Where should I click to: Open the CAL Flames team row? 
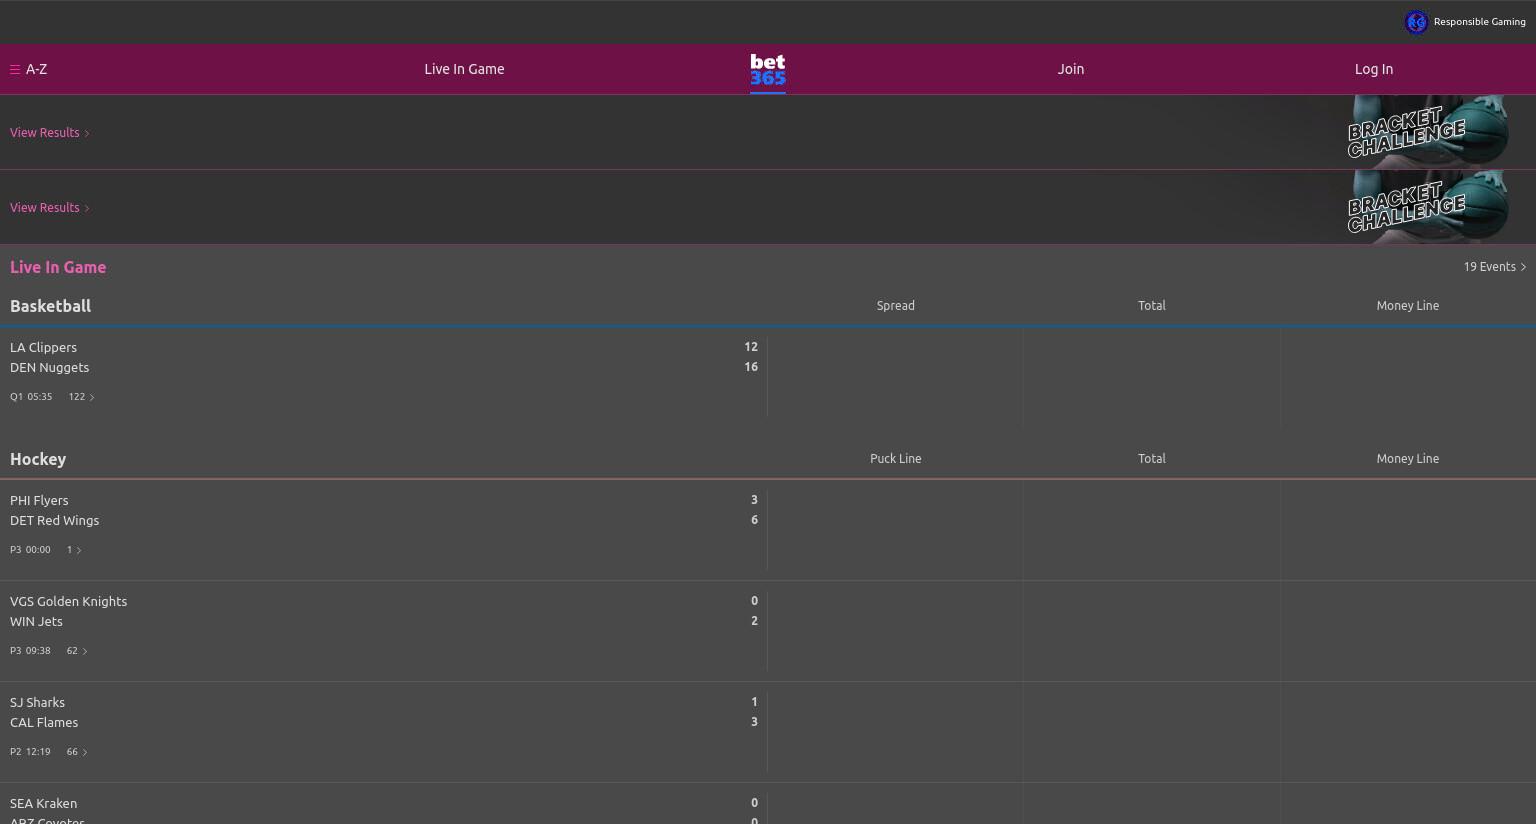44,722
